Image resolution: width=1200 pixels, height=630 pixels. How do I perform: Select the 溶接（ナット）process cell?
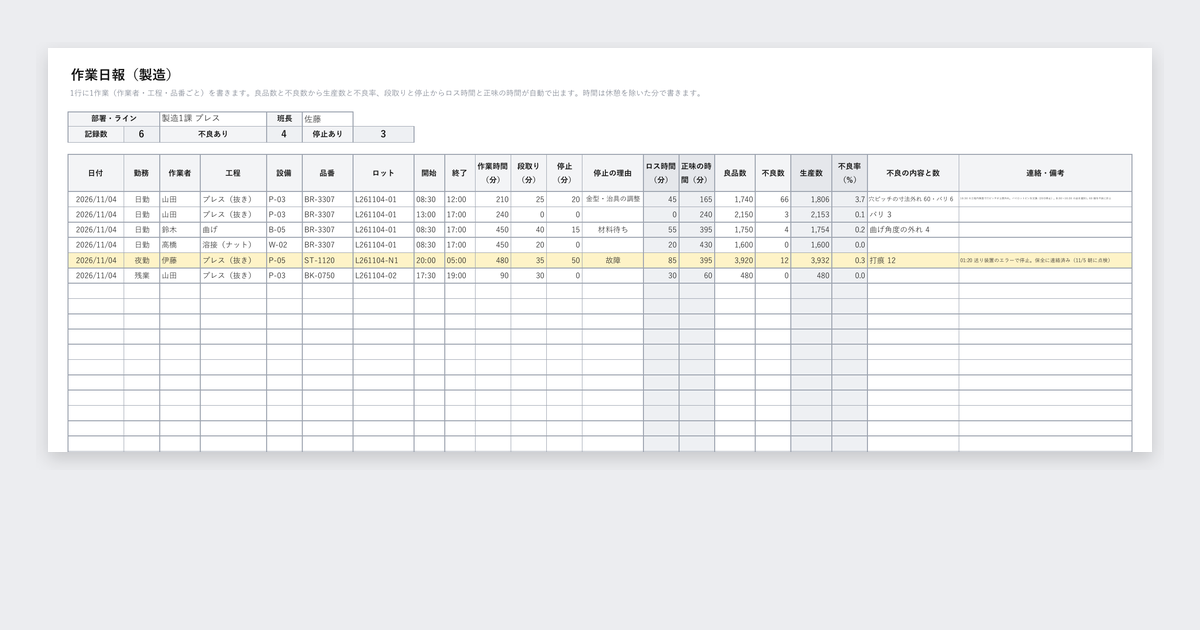233,244
